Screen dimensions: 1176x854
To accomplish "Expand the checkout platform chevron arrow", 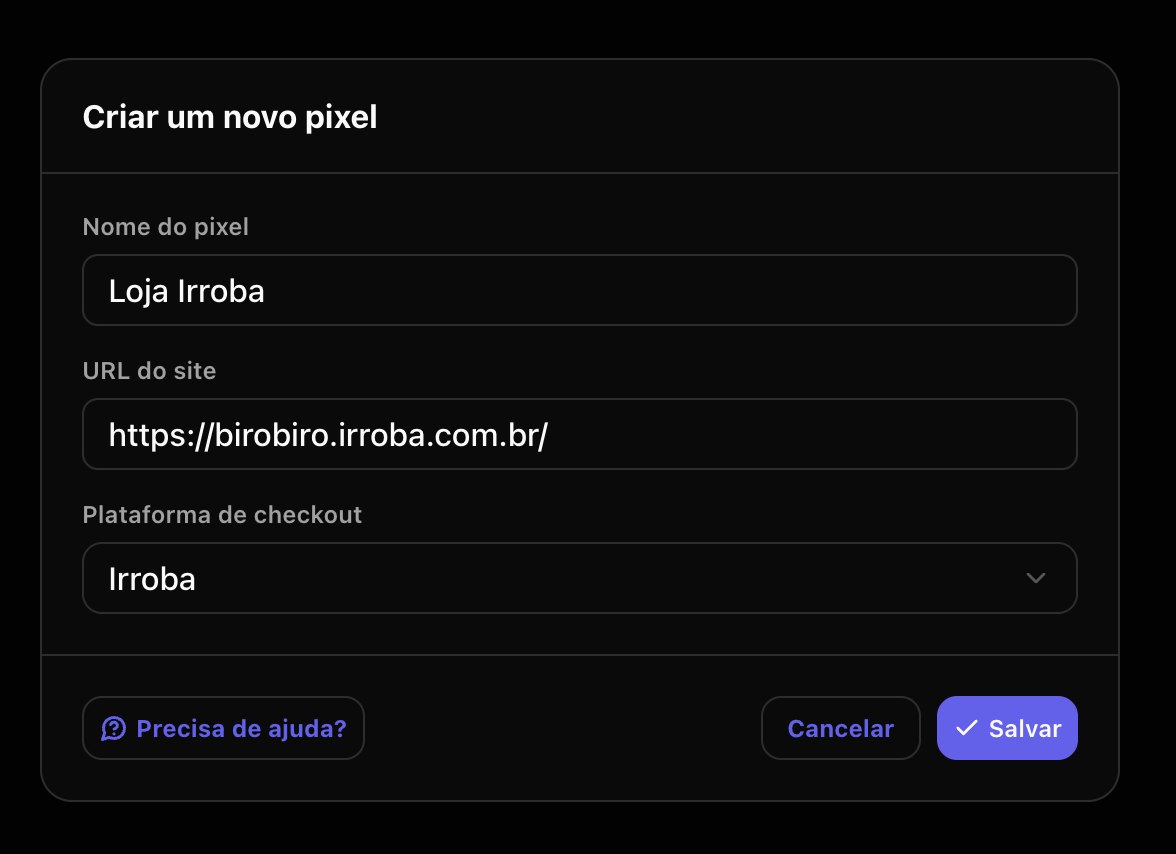I will click(1036, 578).
